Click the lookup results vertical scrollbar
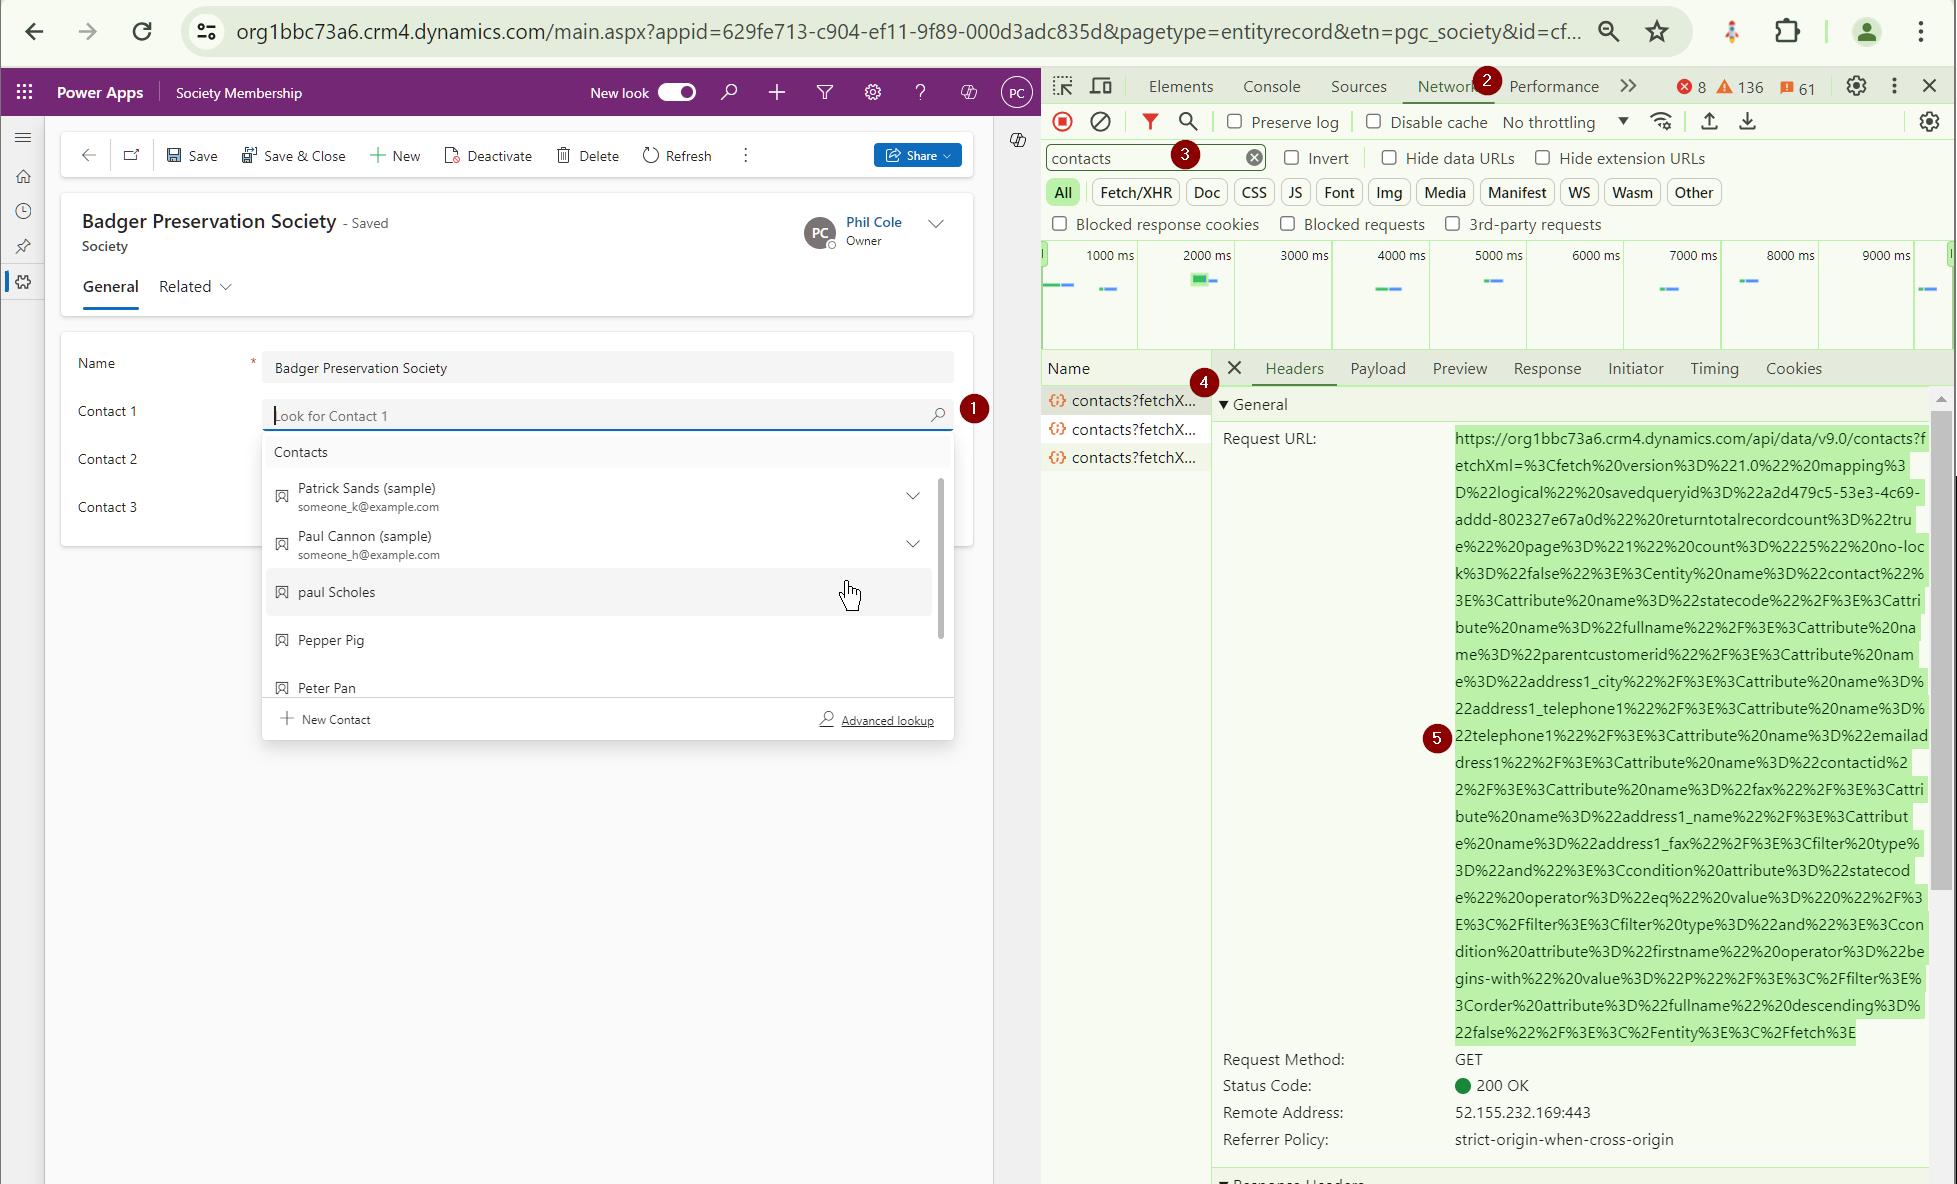1957x1184 pixels. 940,558
